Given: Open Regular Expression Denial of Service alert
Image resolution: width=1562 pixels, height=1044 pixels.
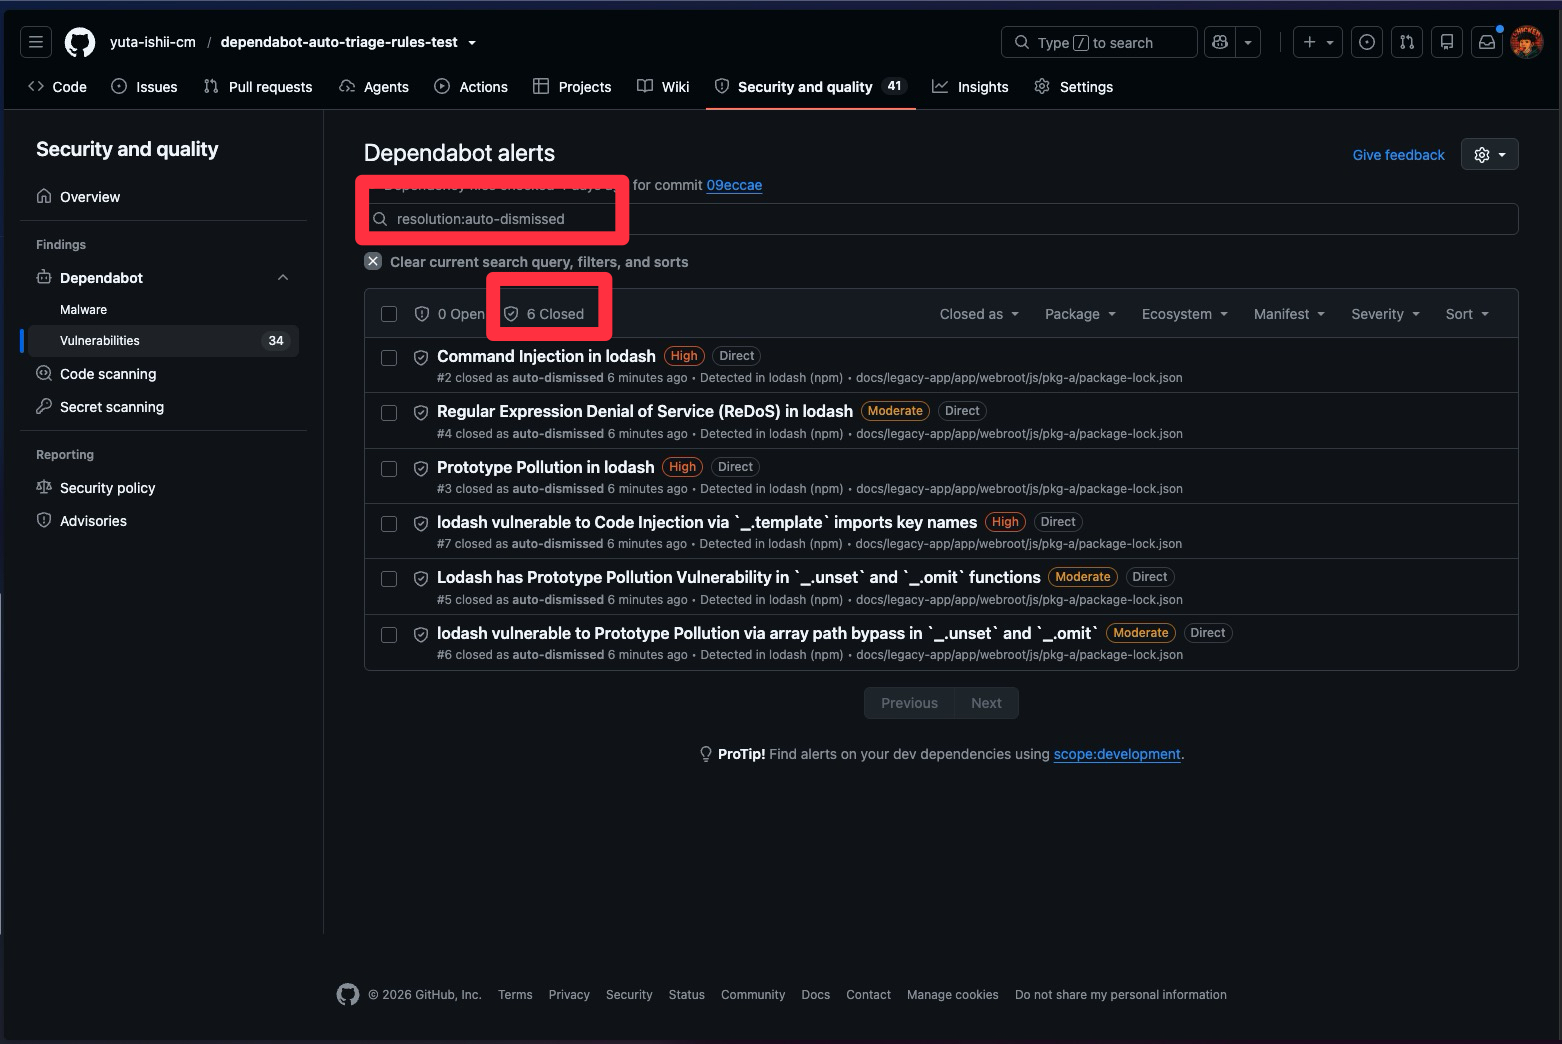Looking at the screenshot, I should 645,411.
